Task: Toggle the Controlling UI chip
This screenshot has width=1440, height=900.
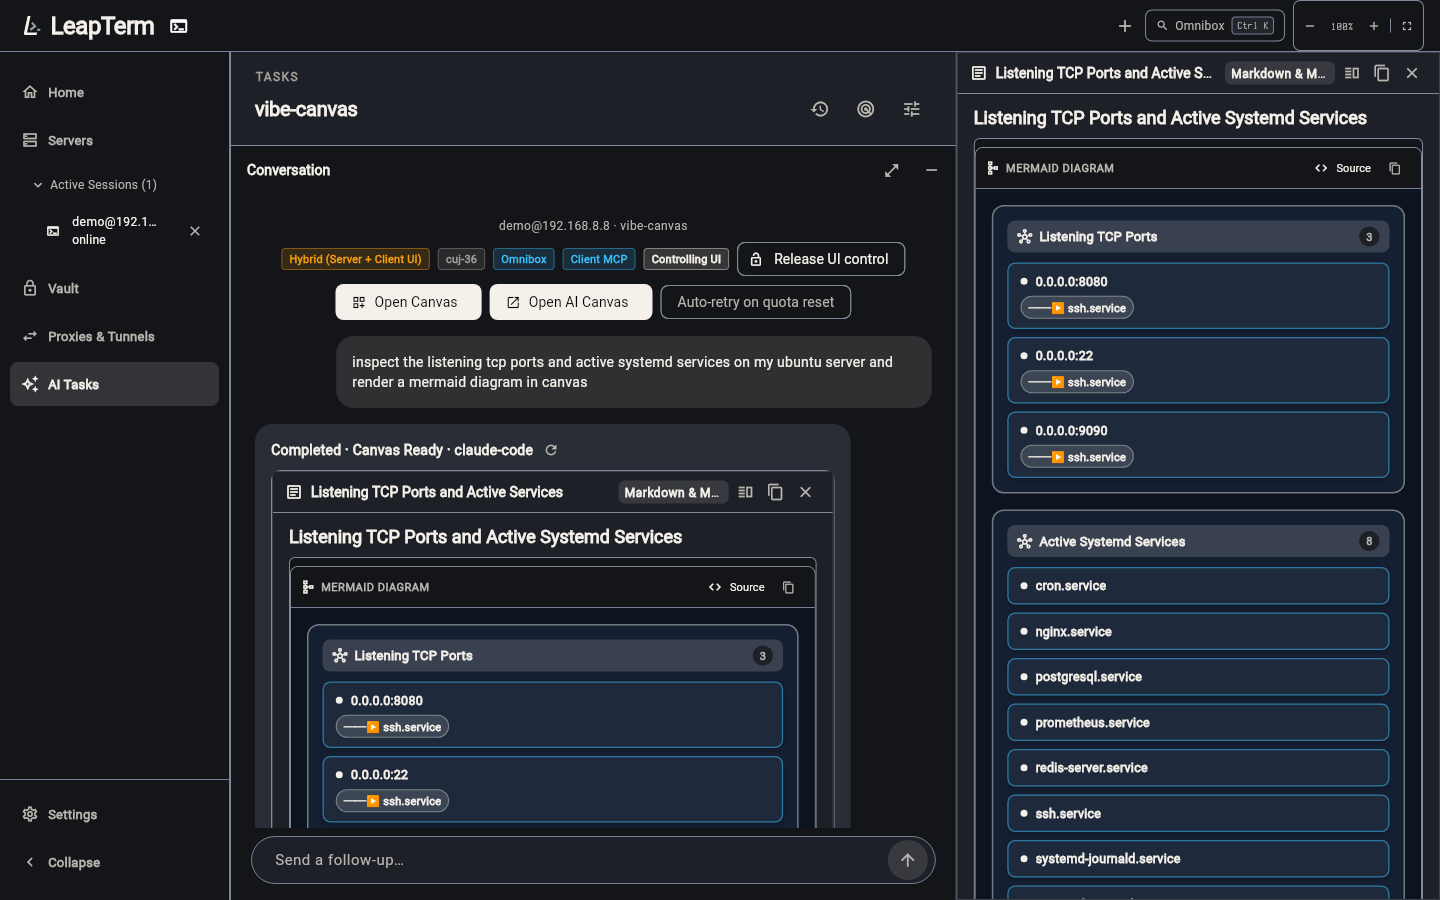Action: coord(686,259)
